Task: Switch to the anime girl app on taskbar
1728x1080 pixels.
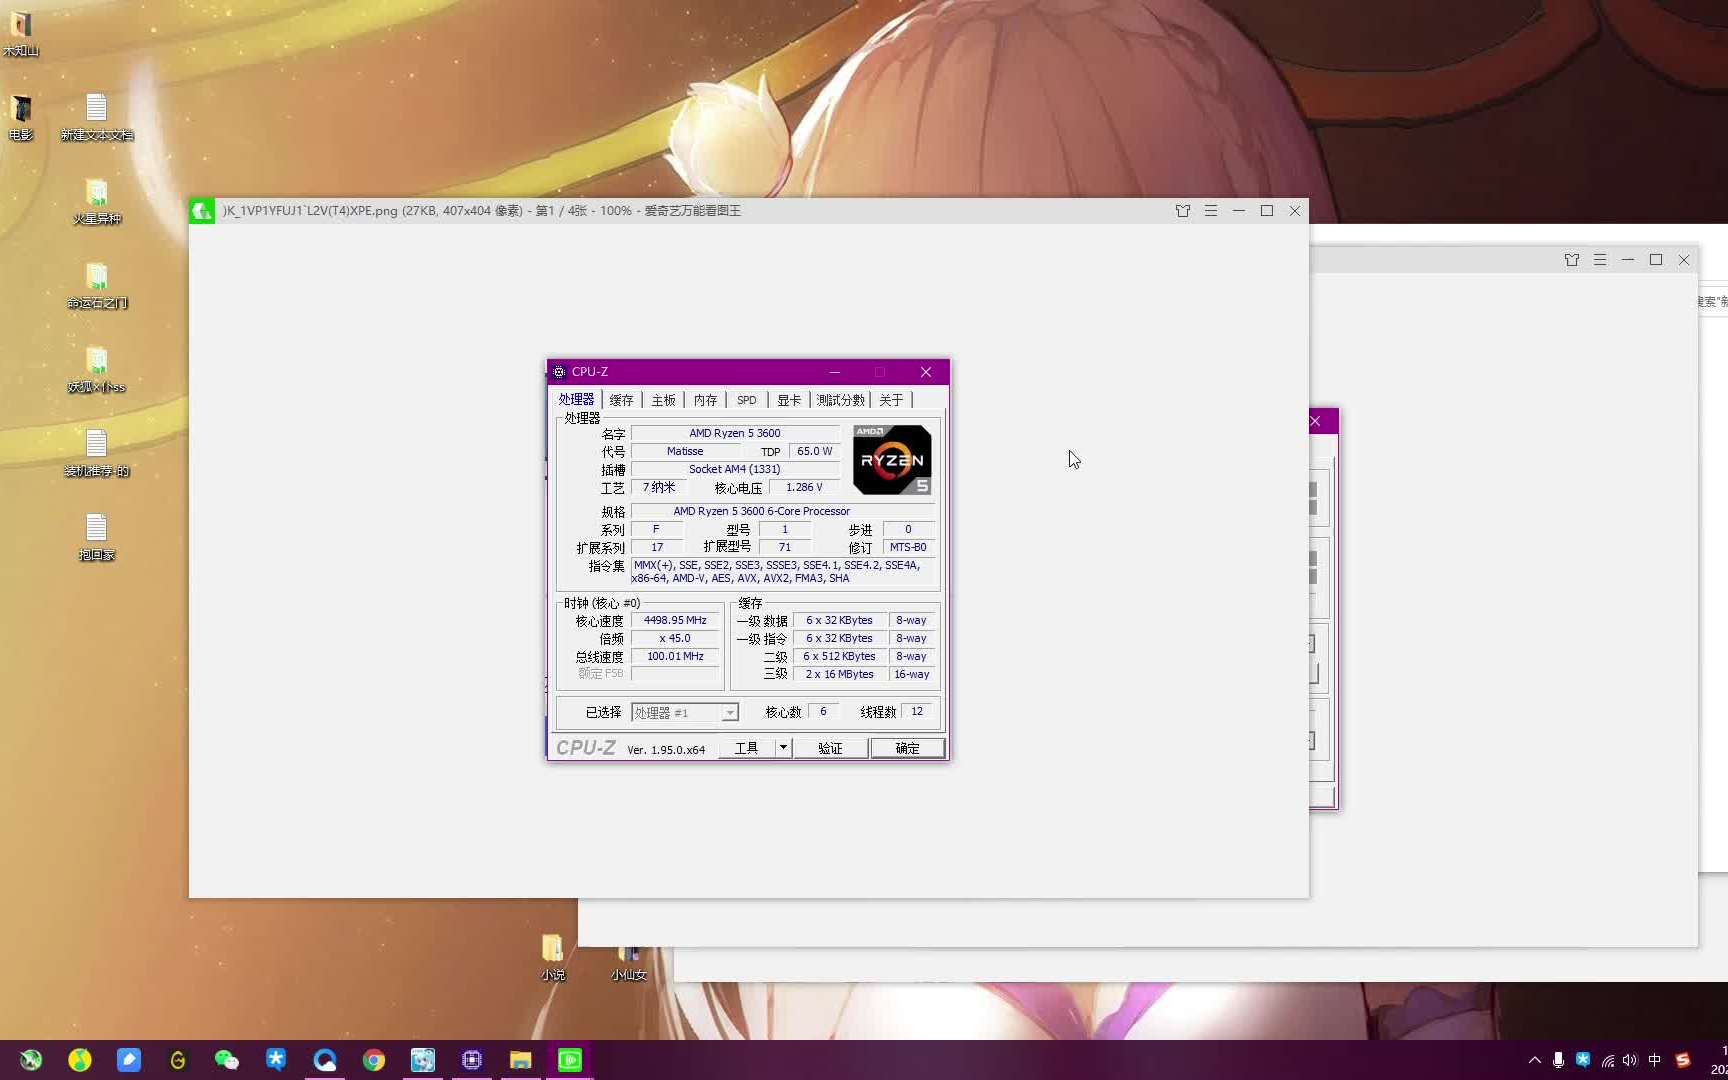Action: tap(423, 1060)
